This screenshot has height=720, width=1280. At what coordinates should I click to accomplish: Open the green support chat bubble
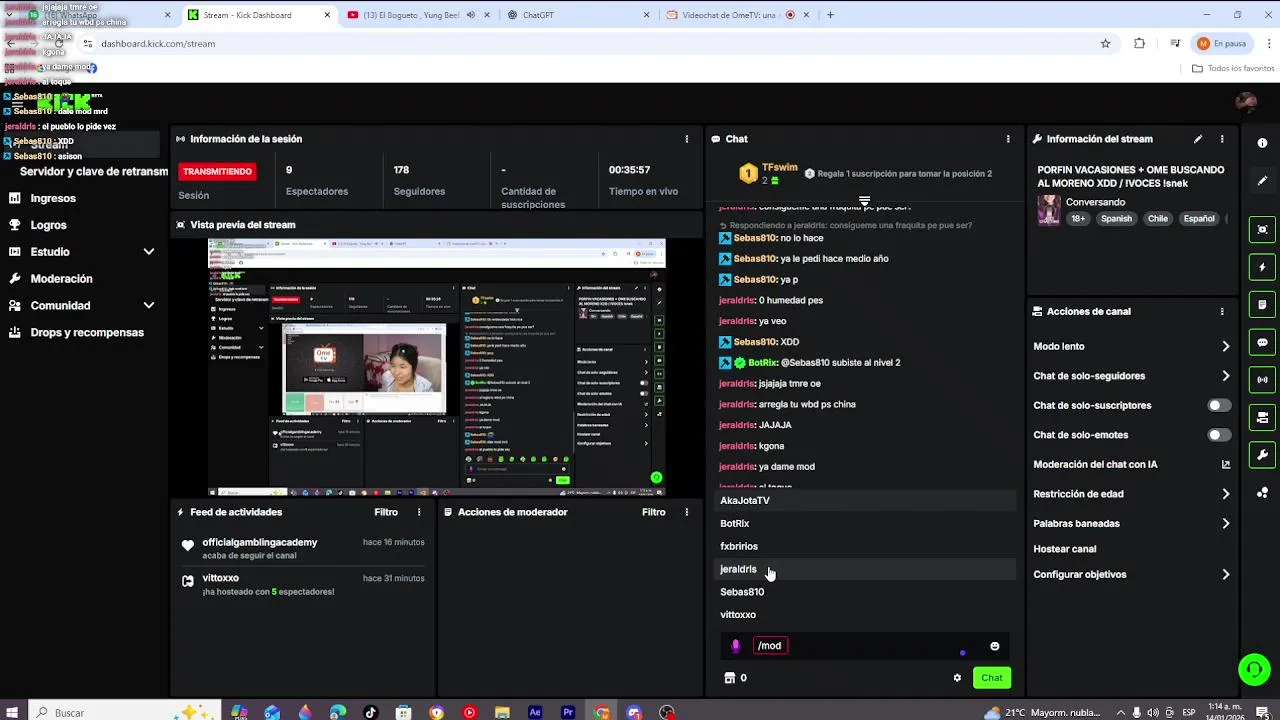[x=1254, y=669]
